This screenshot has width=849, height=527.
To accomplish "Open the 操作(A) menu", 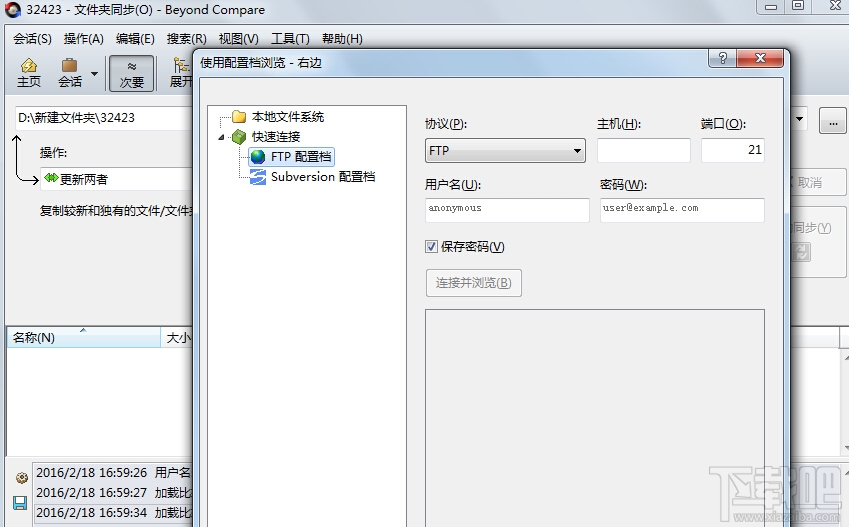I will click(x=83, y=39).
